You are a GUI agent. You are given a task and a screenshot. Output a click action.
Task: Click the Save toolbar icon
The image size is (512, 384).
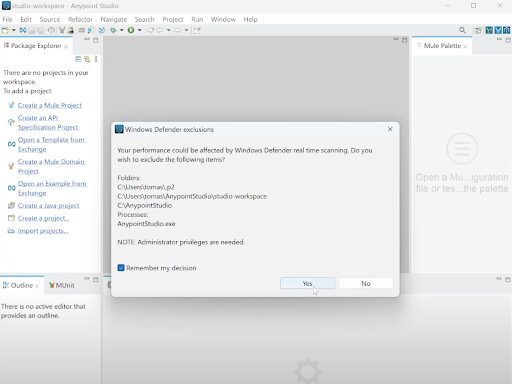[32, 30]
